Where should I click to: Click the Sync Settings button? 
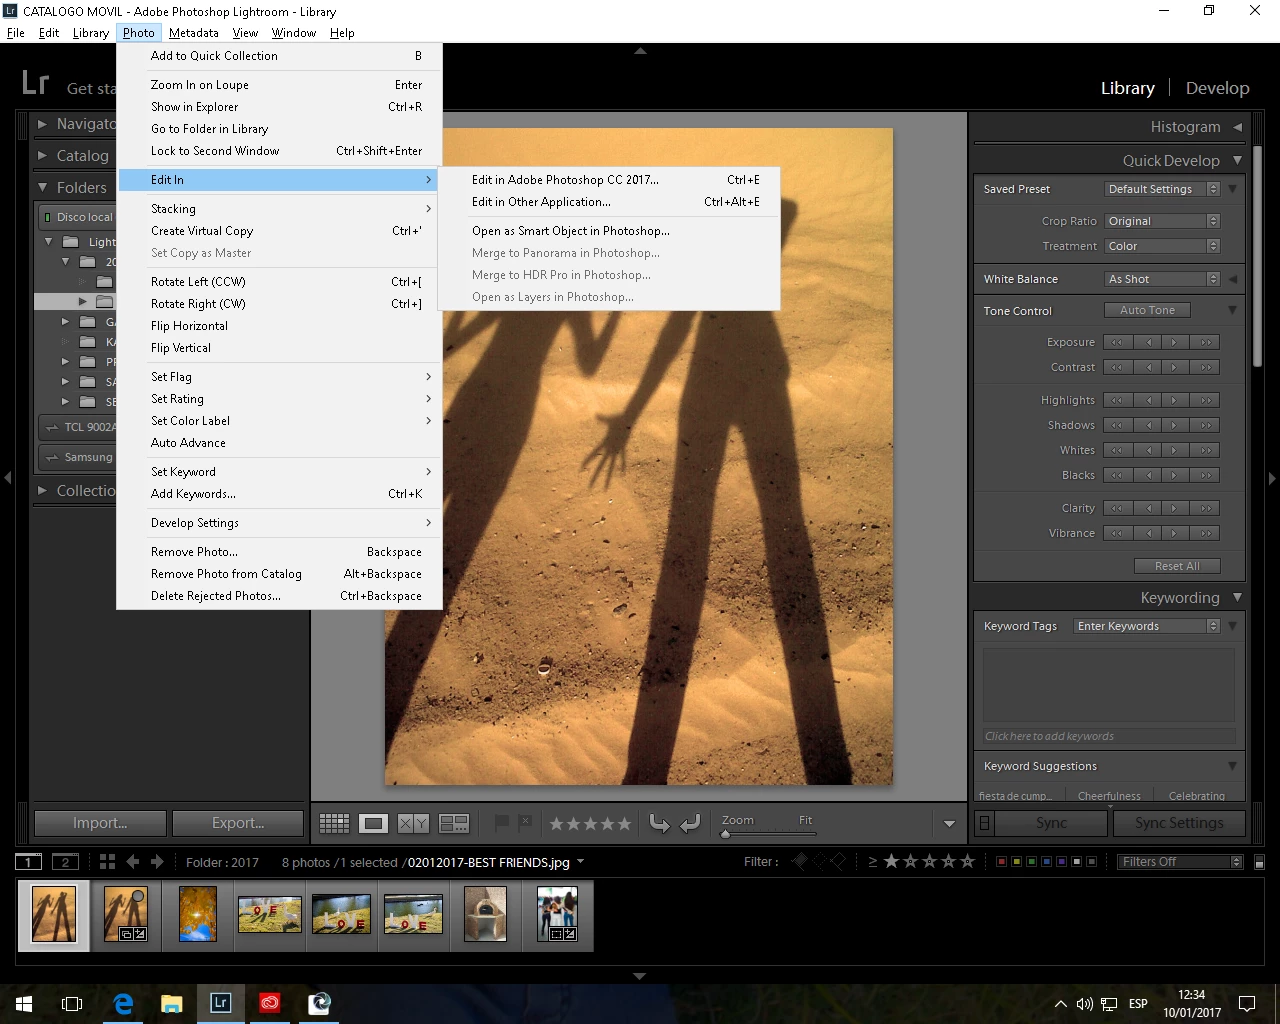click(x=1179, y=823)
